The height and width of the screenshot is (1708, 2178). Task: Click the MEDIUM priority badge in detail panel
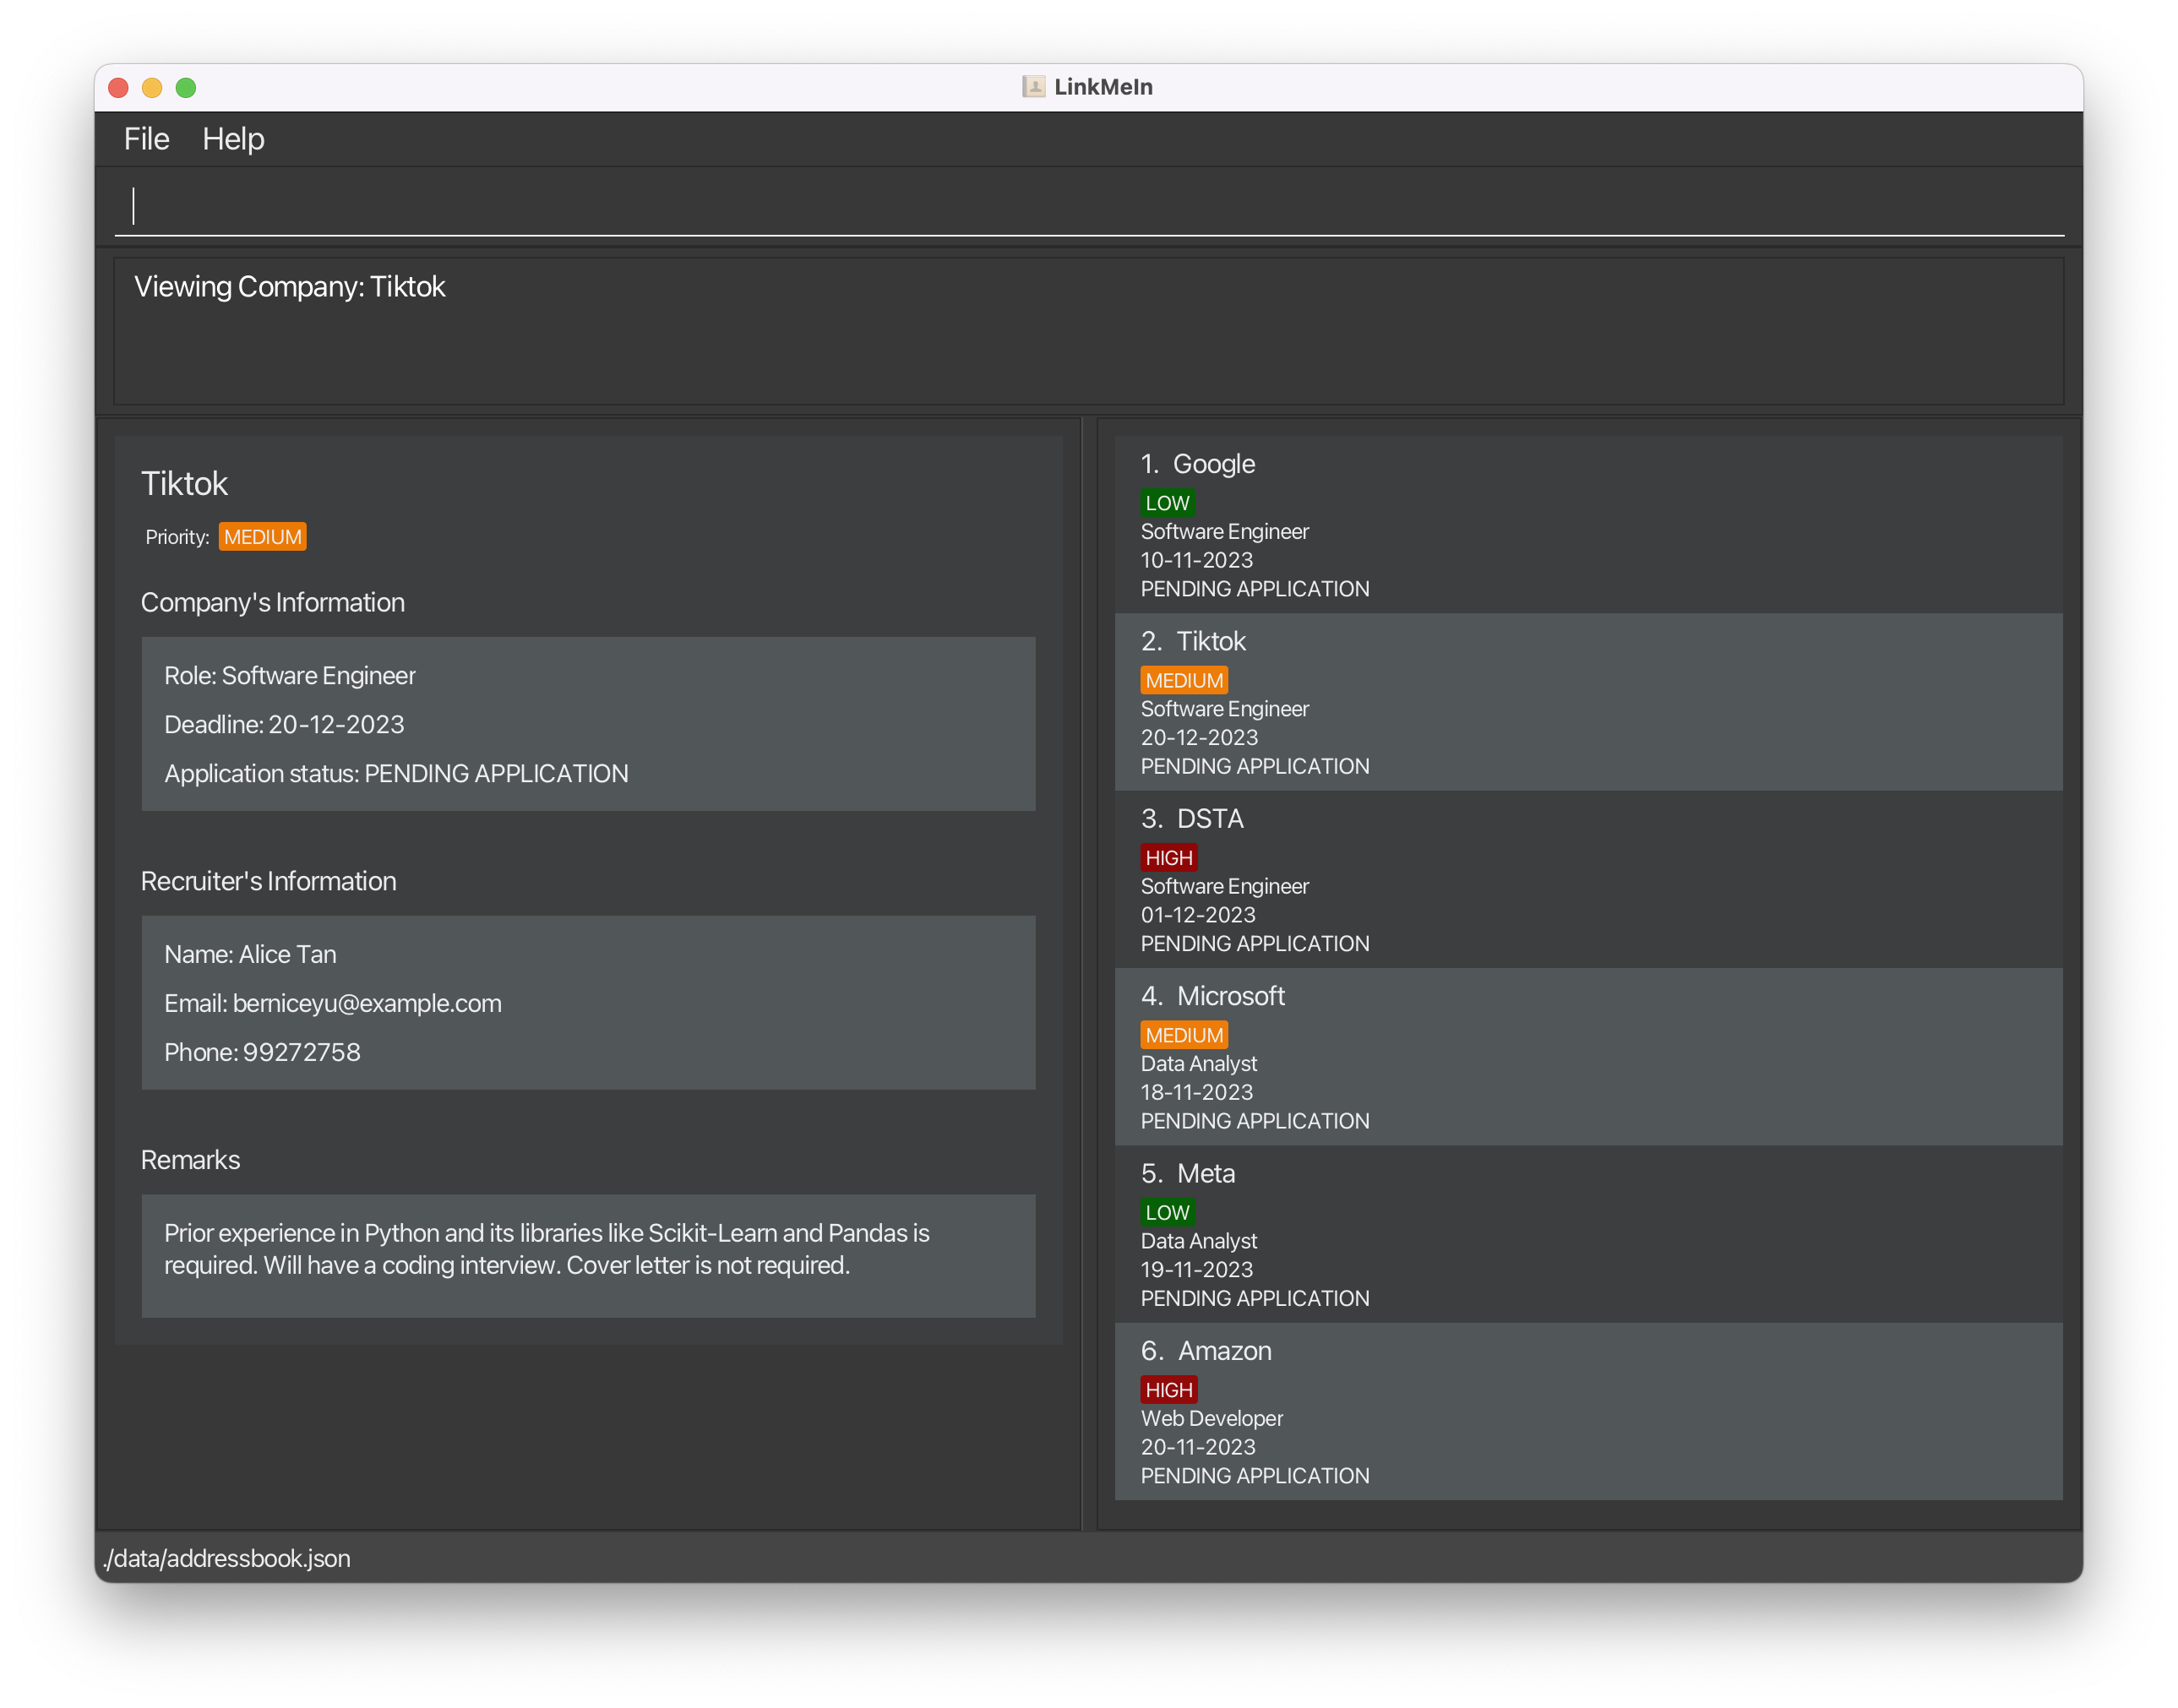pos(263,537)
